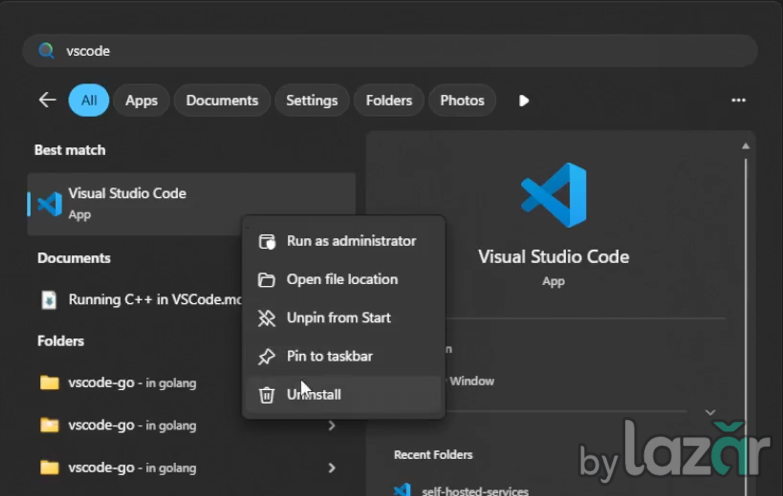783x496 pixels.
Task: Switch to the Documents filter tab
Action: pyautogui.click(x=222, y=100)
